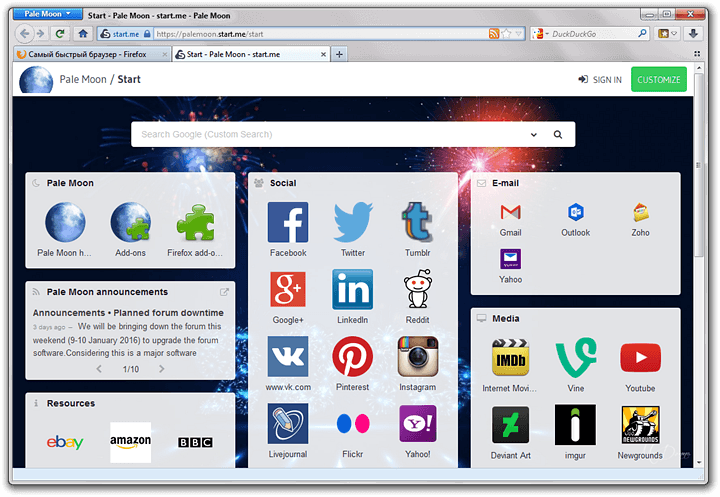Image resolution: width=720 pixels, height=497 pixels.
Task: Open the Flickr dots icon
Action: (353, 424)
